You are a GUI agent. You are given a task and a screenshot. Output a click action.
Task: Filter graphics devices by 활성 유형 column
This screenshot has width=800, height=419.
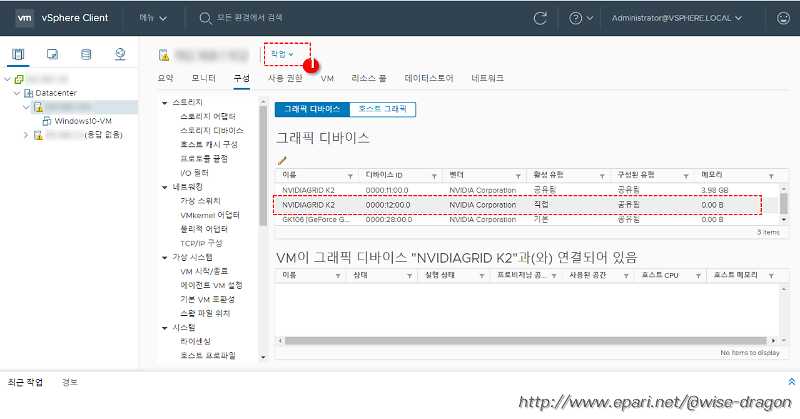click(602, 176)
